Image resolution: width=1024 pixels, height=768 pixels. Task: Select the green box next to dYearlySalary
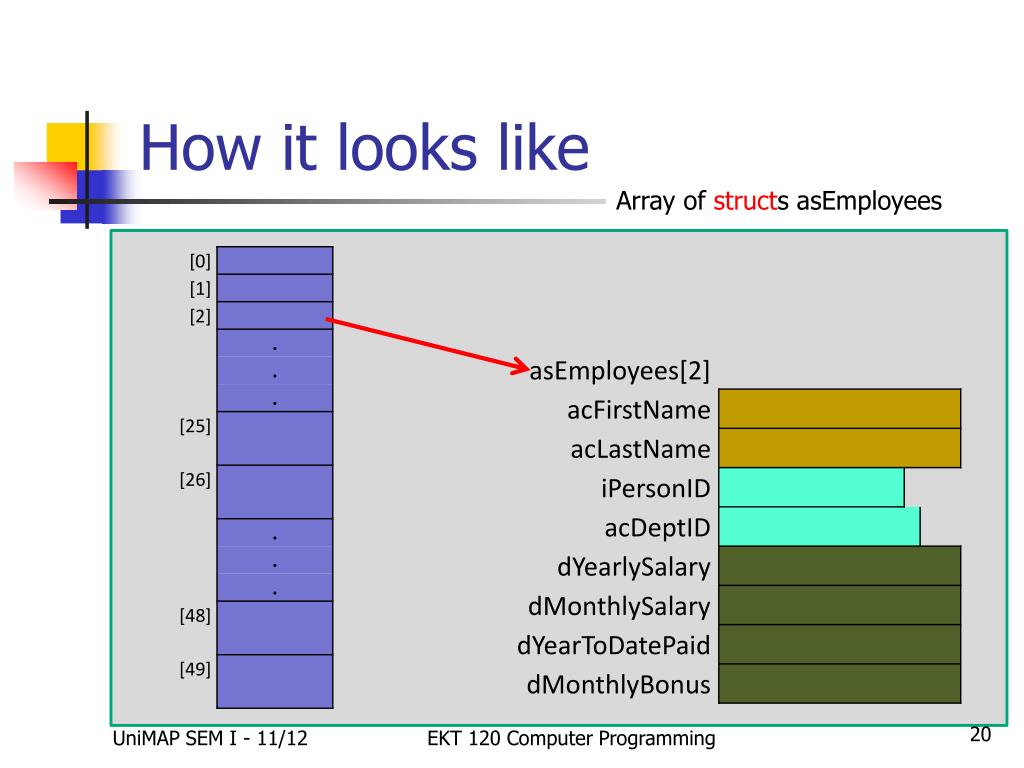840,566
